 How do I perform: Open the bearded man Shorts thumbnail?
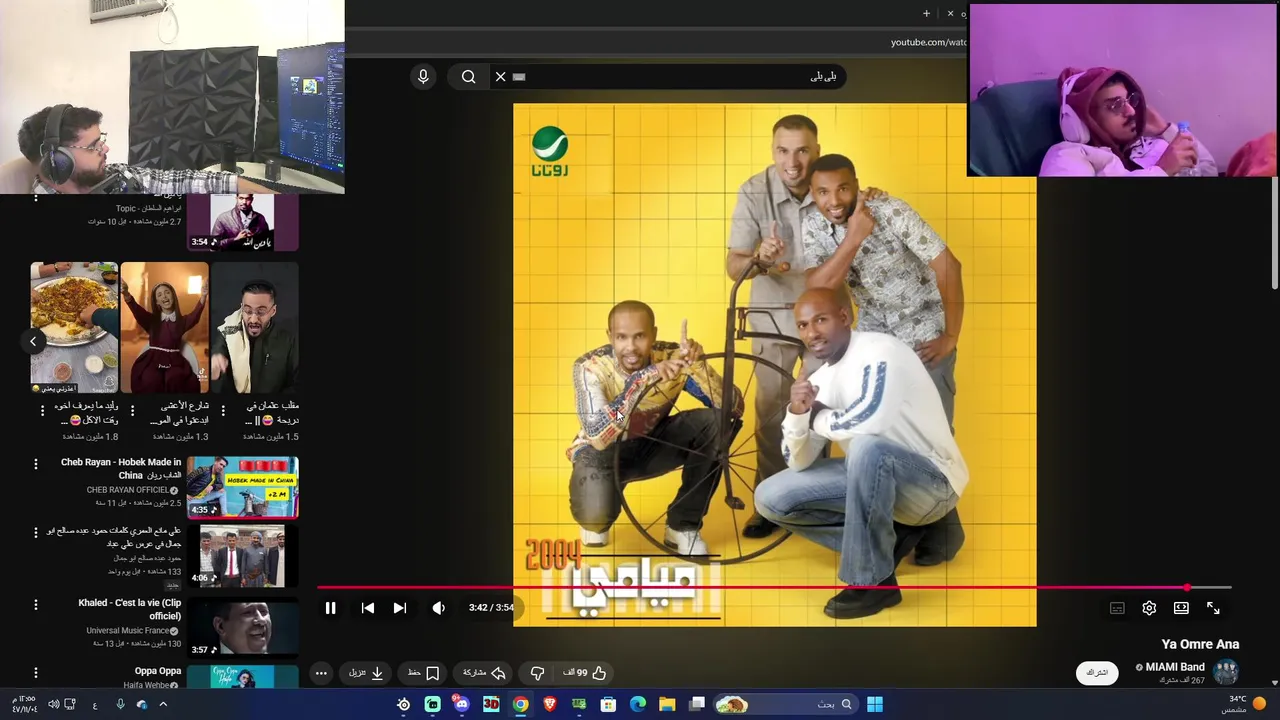pos(255,328)
